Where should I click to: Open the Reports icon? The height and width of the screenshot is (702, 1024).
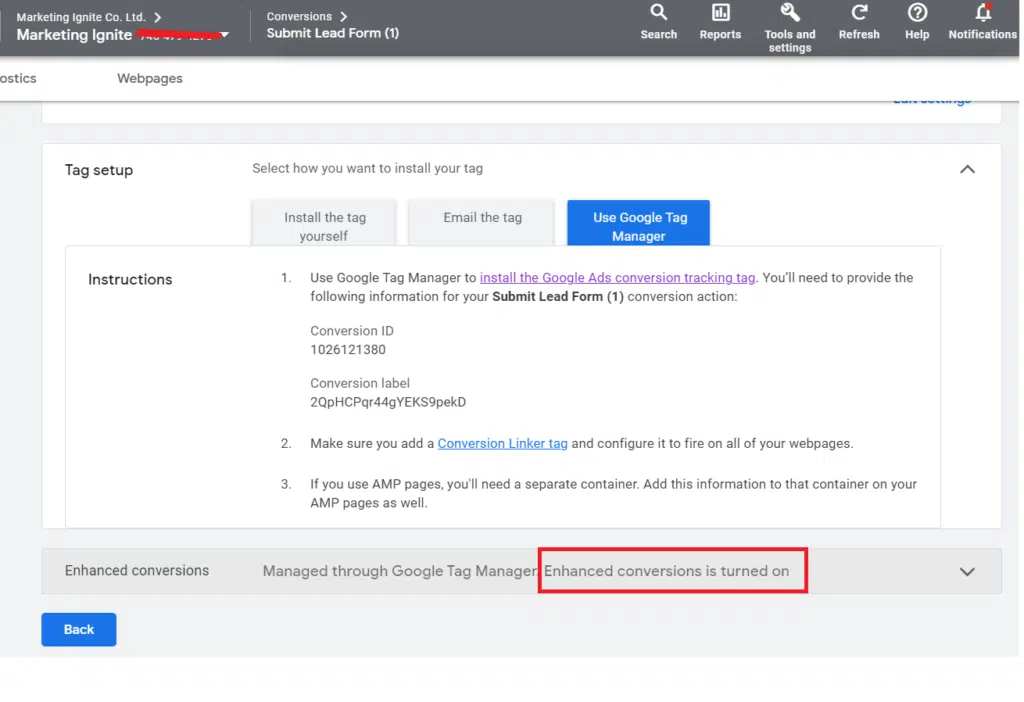point(720,14)
